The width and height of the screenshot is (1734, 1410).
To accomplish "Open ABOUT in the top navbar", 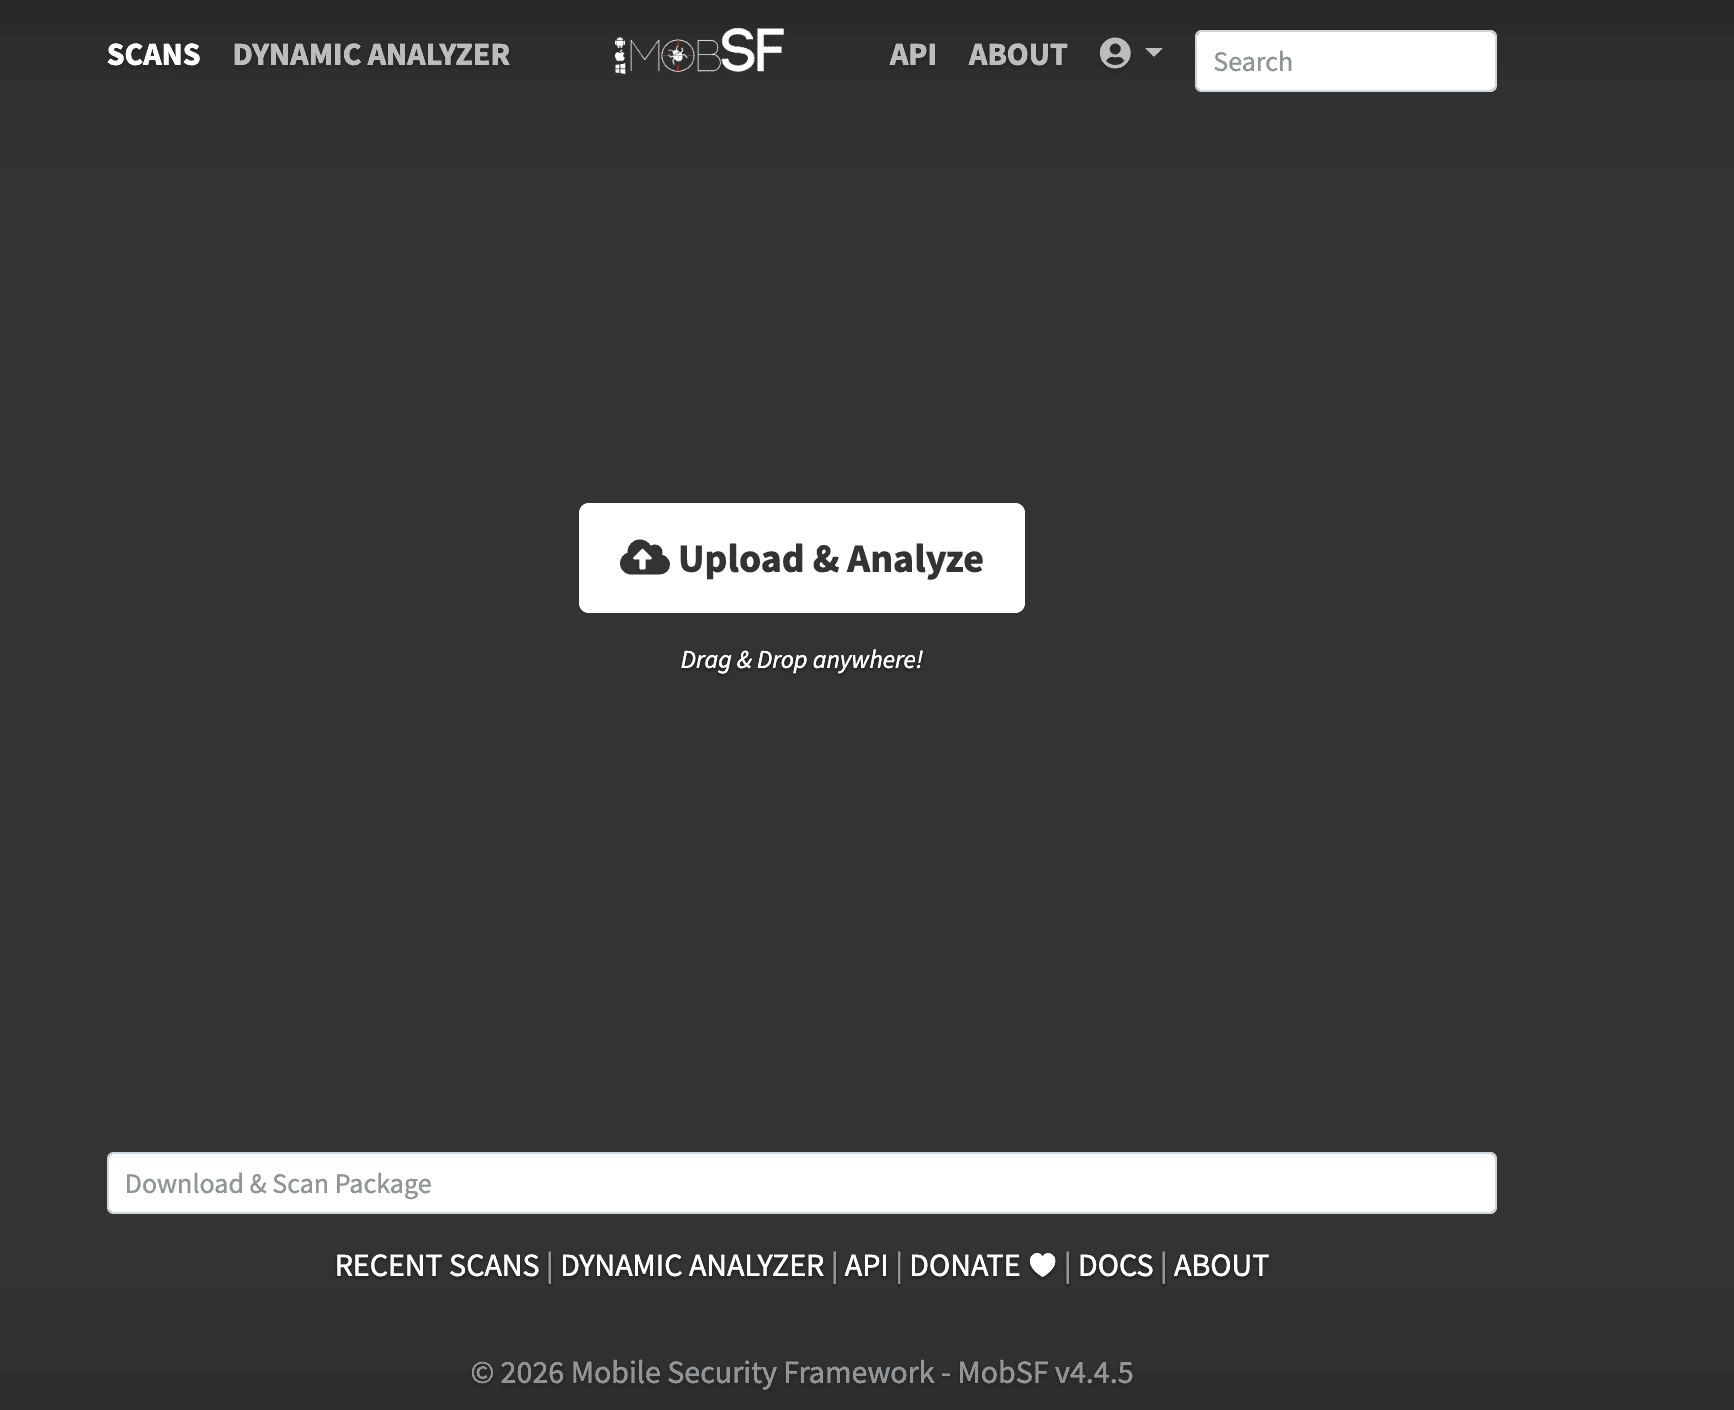I will (x=1018, y=54).
